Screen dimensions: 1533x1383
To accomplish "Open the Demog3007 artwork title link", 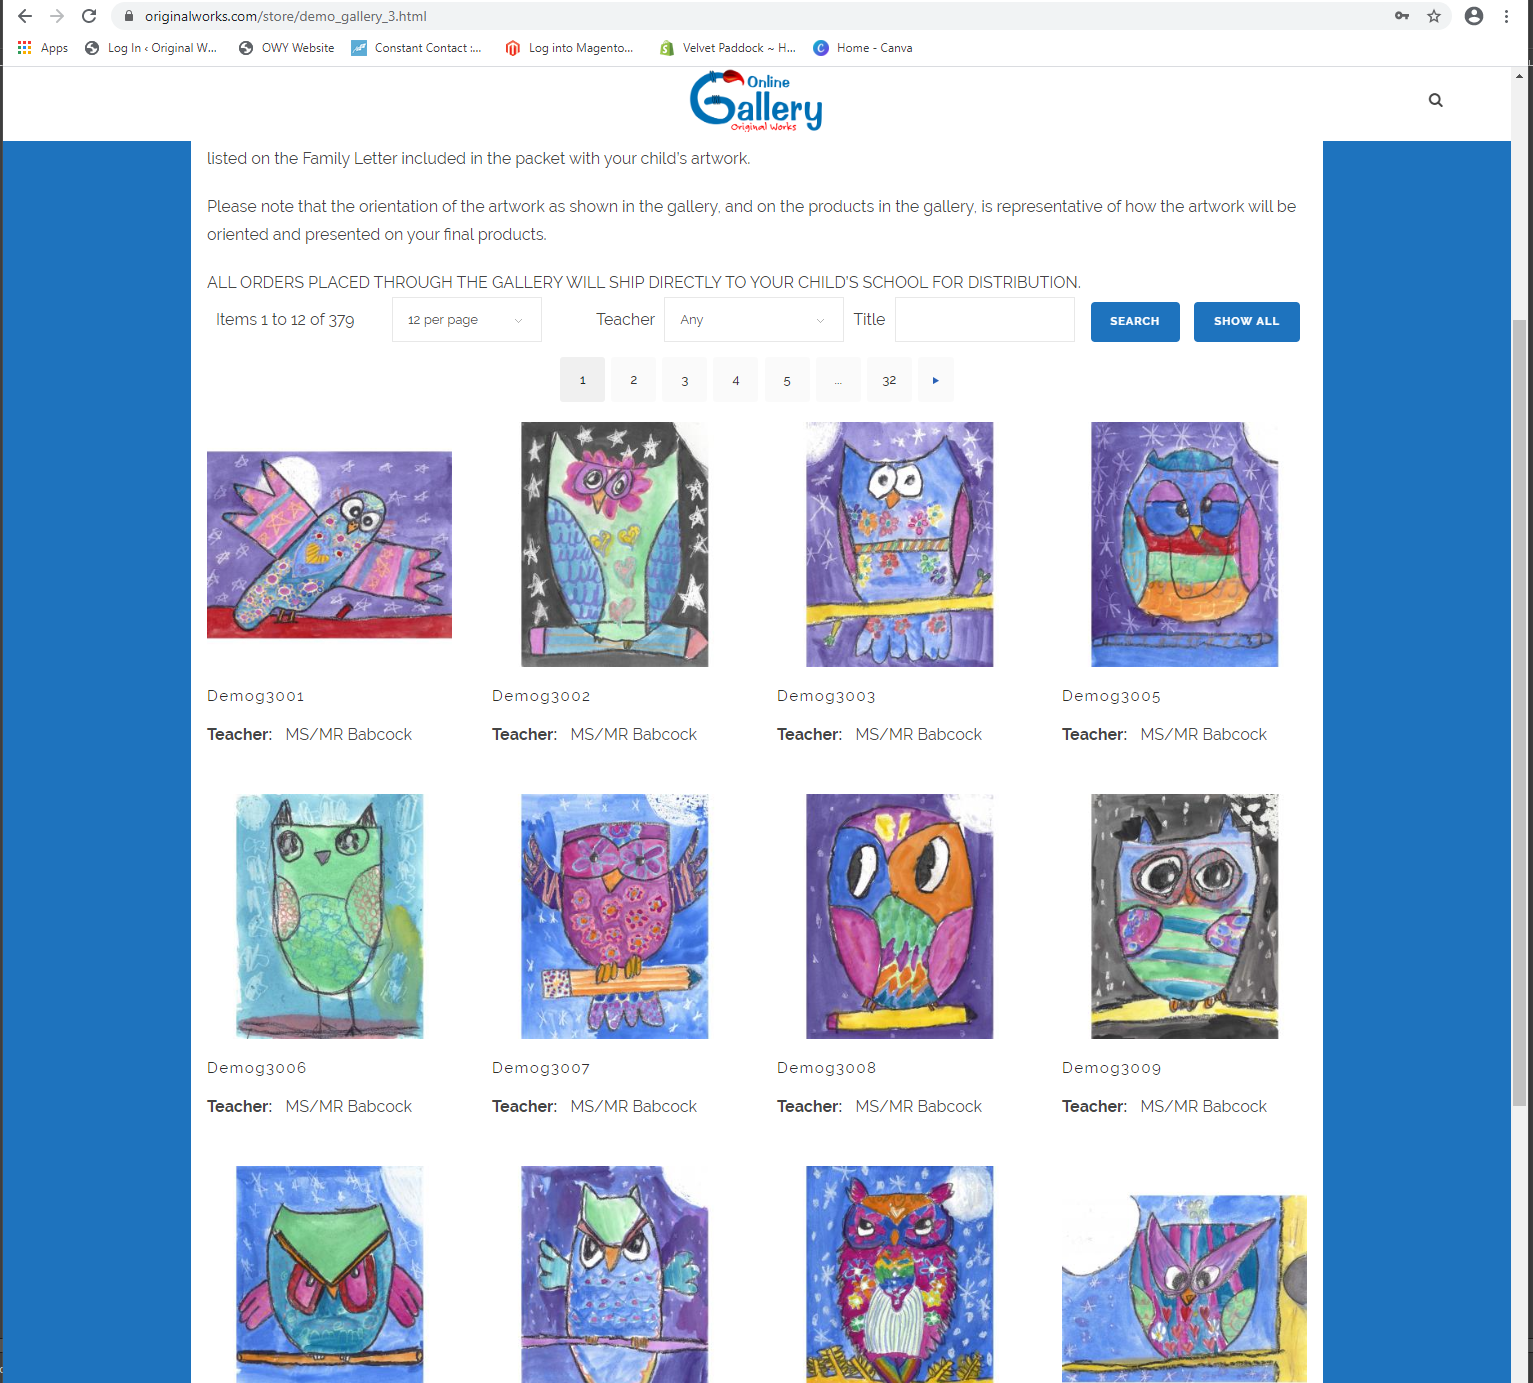I will 541,1068.
